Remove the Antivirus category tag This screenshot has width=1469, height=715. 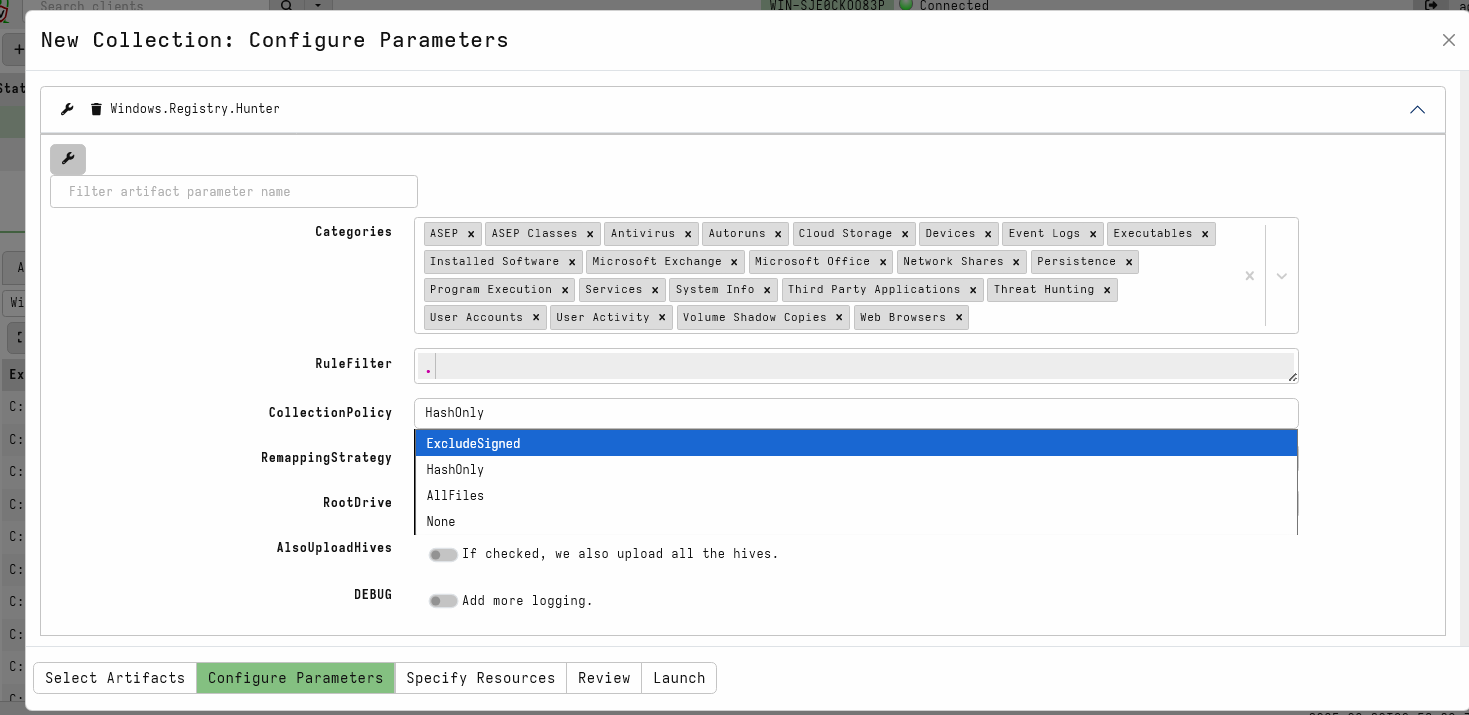tap(688, 234)
